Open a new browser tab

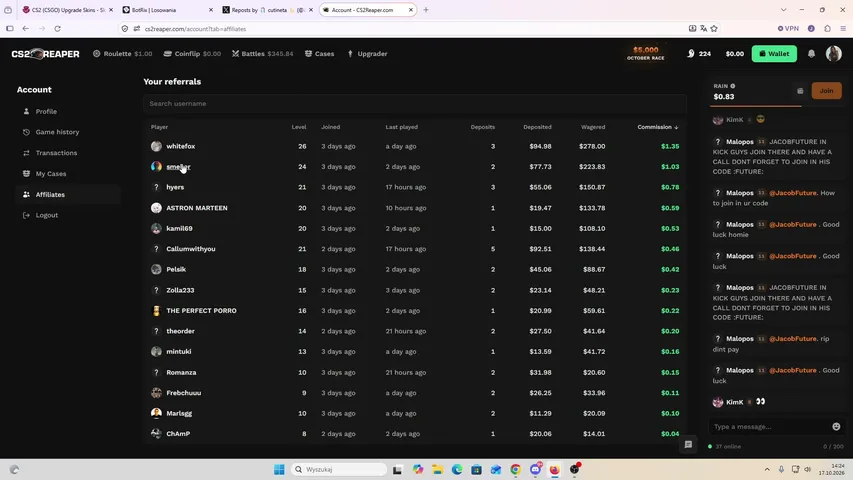pos(426,10)
